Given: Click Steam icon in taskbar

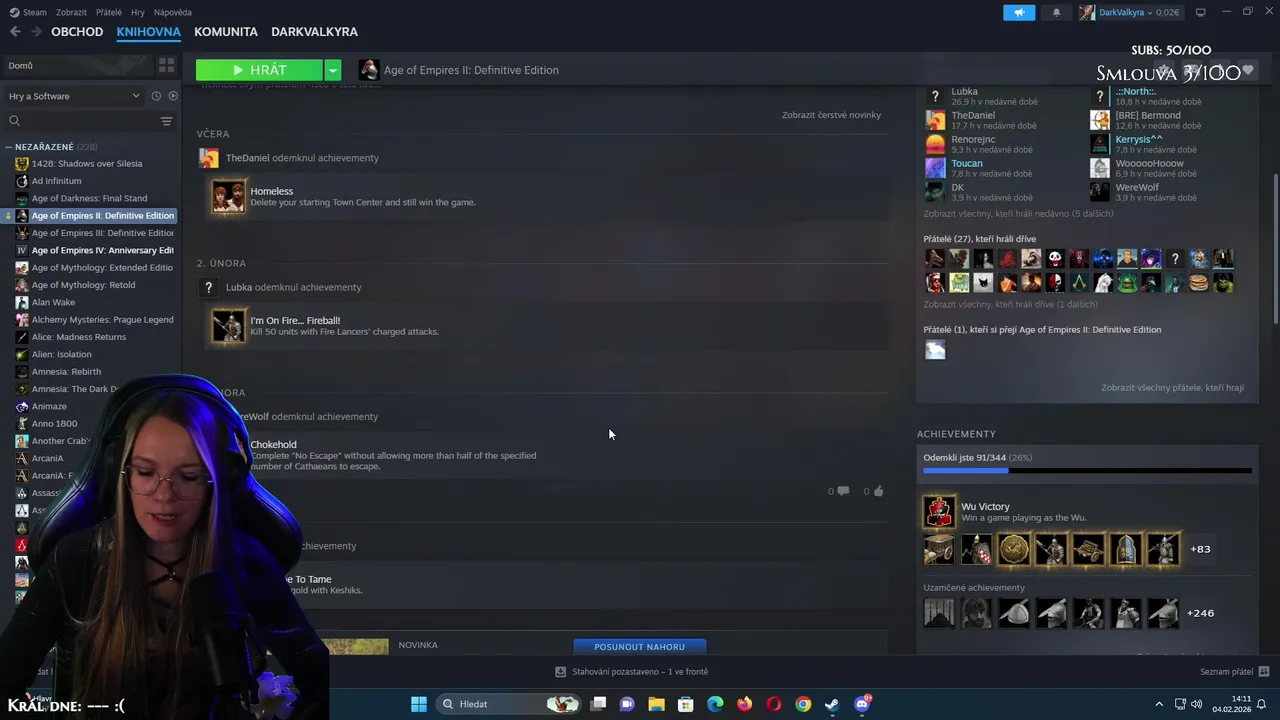Looking at the screenshot, I should 832,704.
